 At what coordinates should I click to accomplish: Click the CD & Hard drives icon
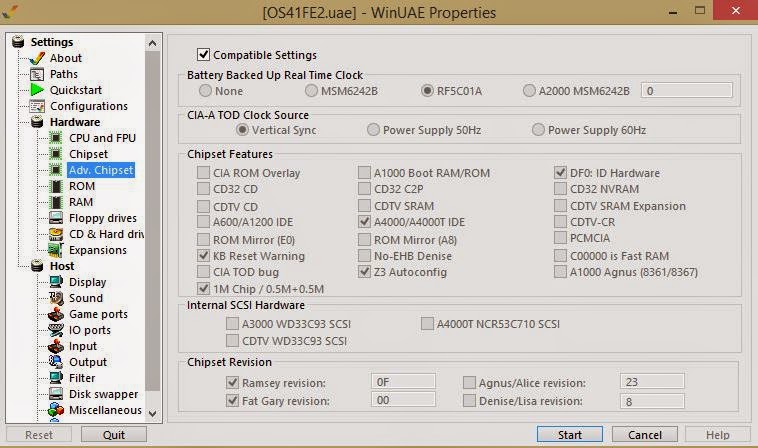pos(56,234)
